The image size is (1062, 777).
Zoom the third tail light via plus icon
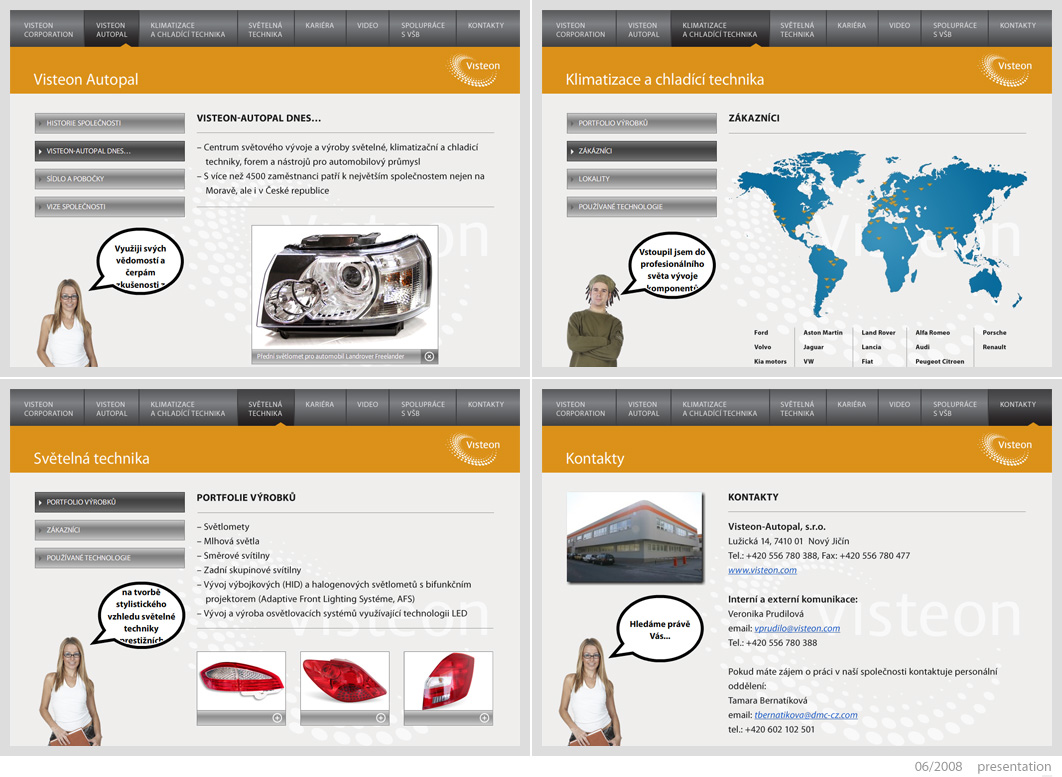(484, 718)
